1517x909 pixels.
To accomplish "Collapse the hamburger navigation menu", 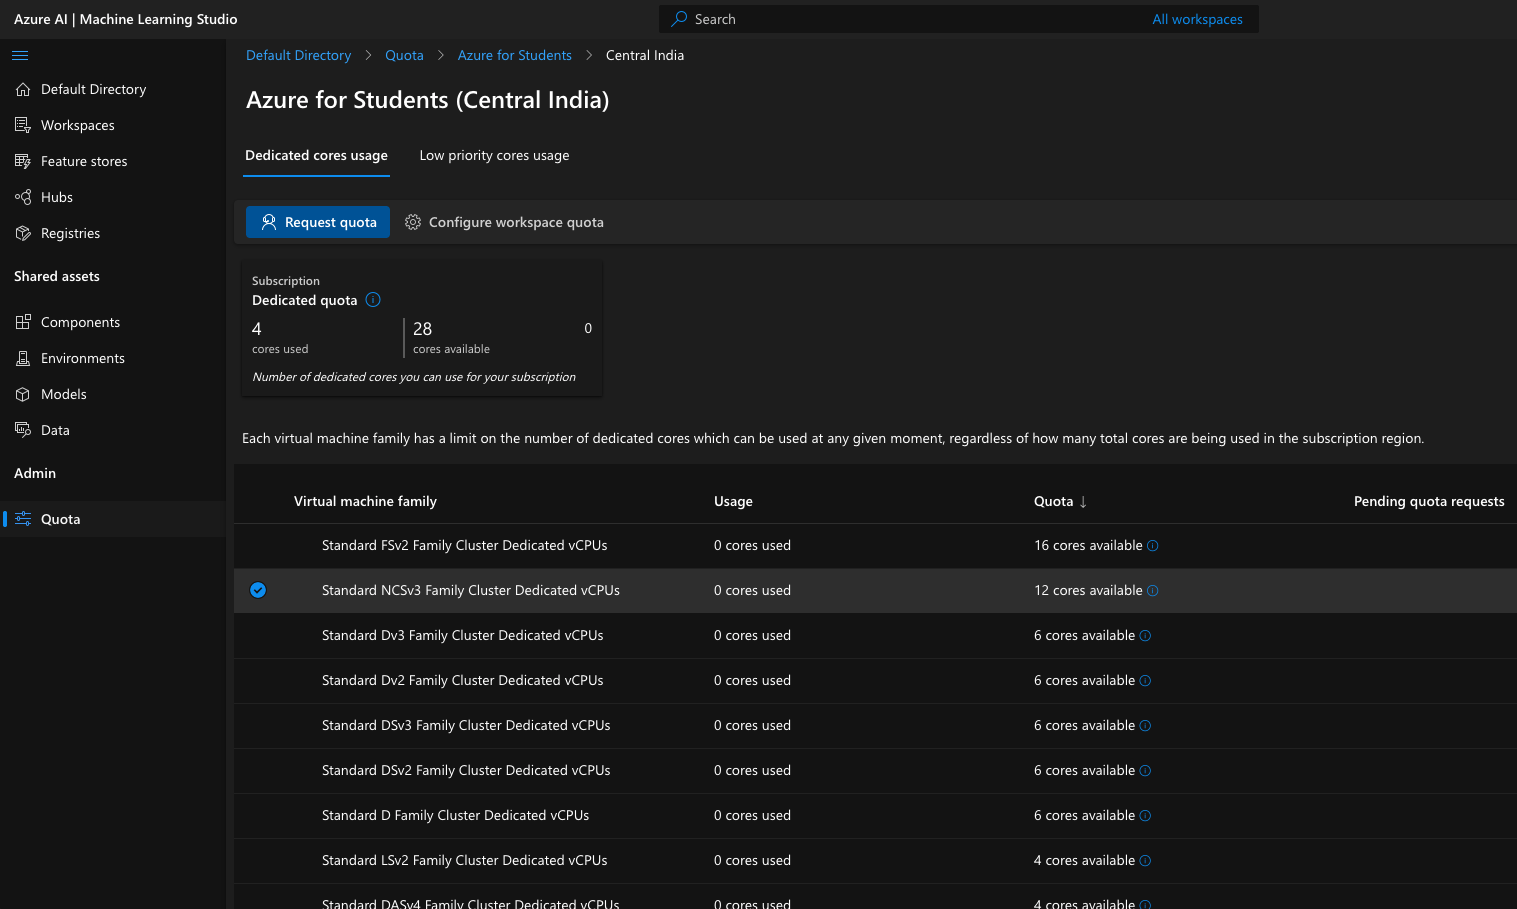I will click(x=20, y=55).
